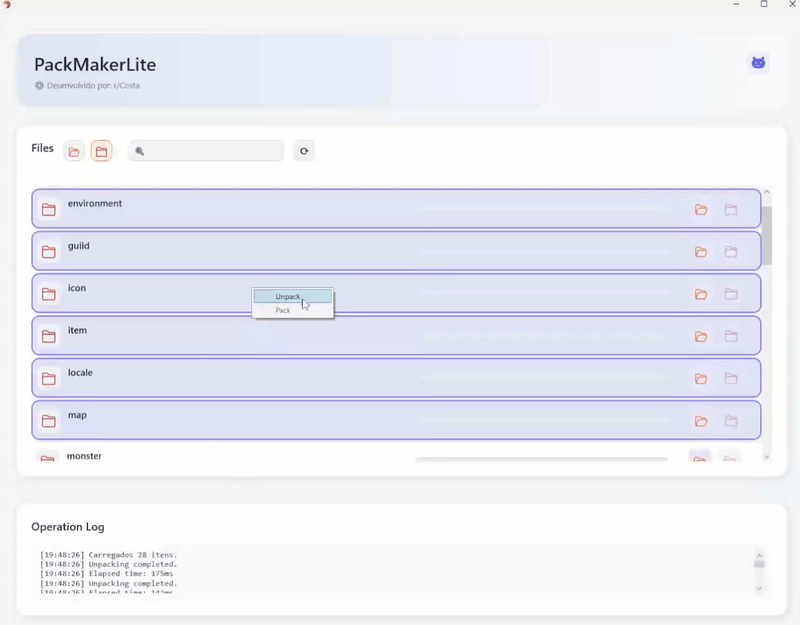
Task: Click the pack folder icon on the guild row
Action: click(x=730, y=251)
